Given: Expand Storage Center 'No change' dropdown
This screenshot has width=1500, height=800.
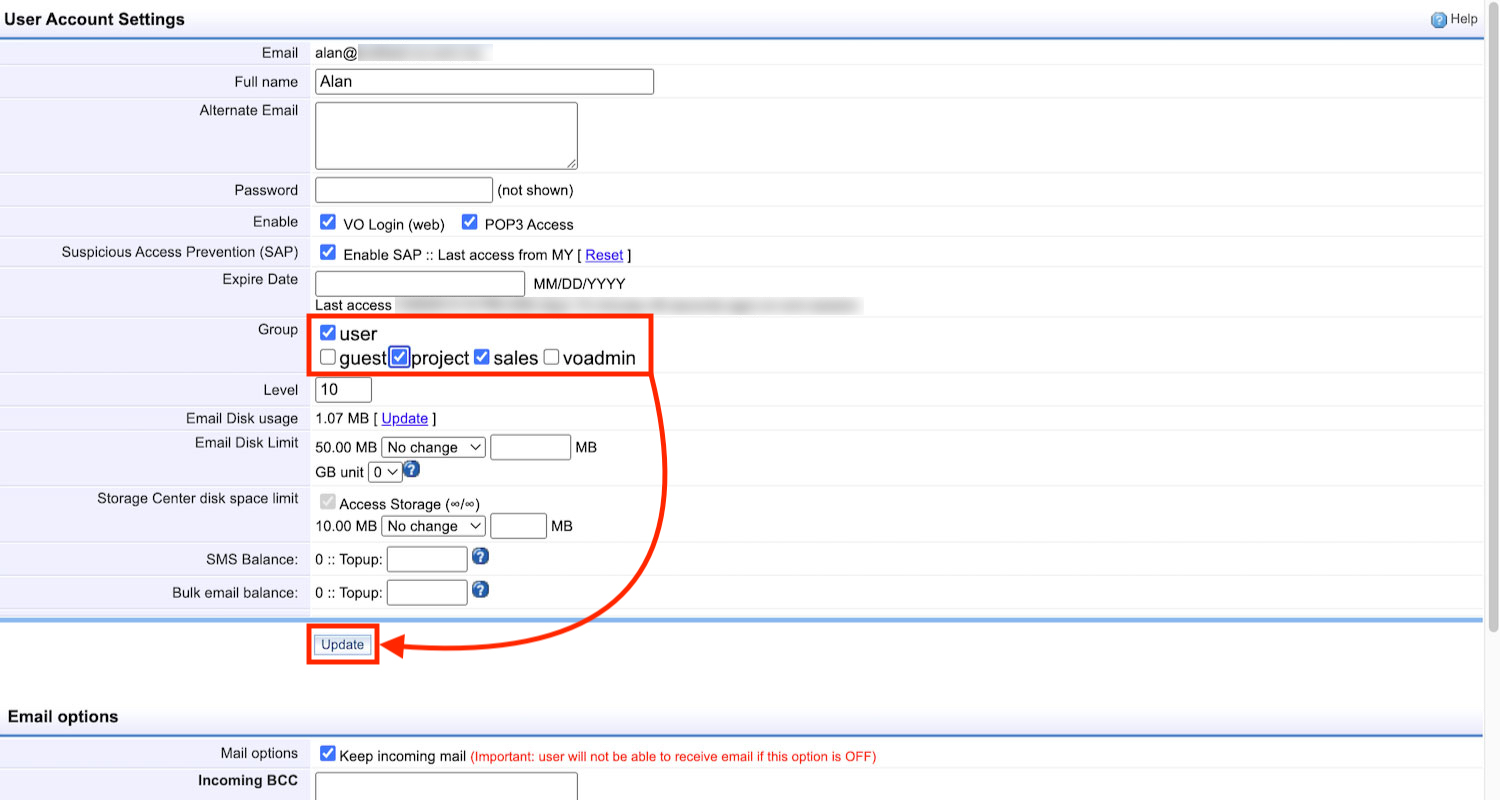Looking at the screenshot, I should (433, 526).
